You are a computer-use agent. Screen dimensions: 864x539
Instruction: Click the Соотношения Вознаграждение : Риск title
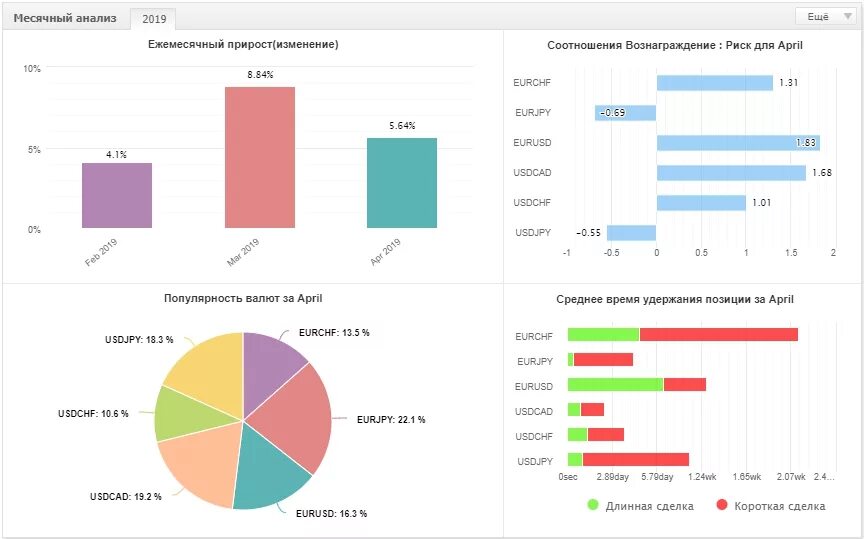(x=674, y=45)
